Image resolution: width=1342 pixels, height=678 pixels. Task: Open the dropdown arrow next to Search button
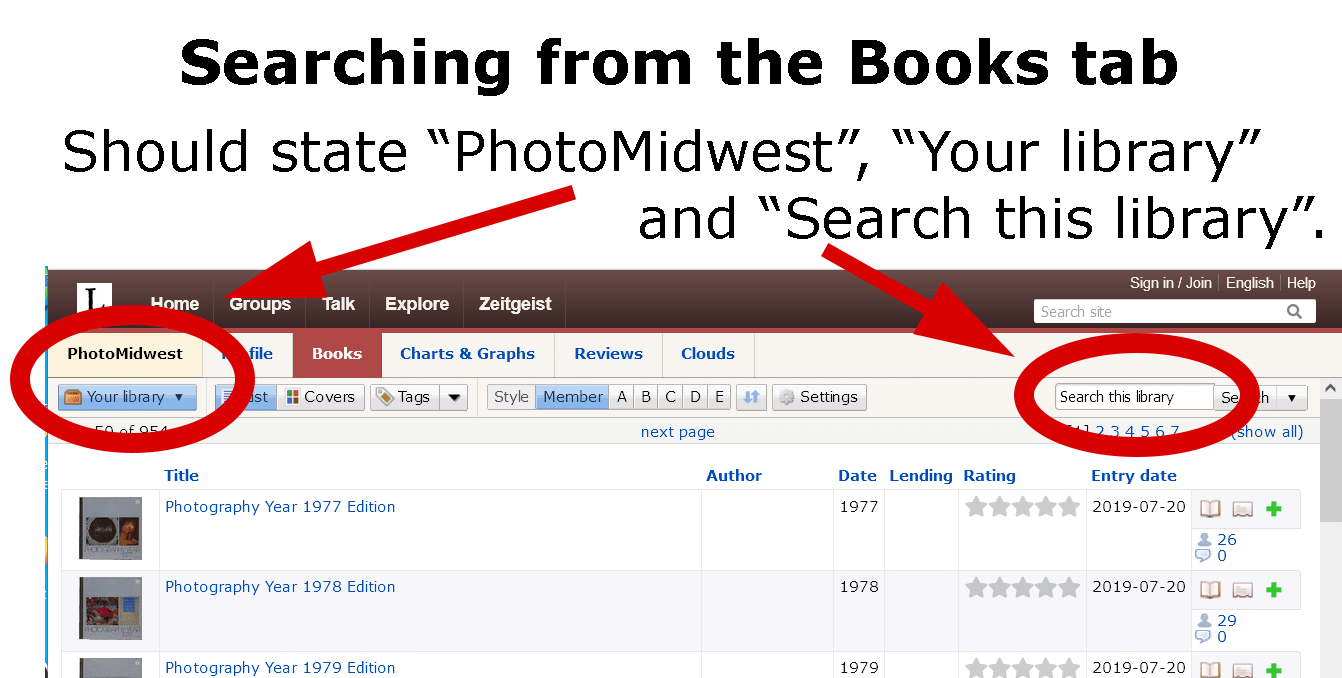click(1291, 397)
